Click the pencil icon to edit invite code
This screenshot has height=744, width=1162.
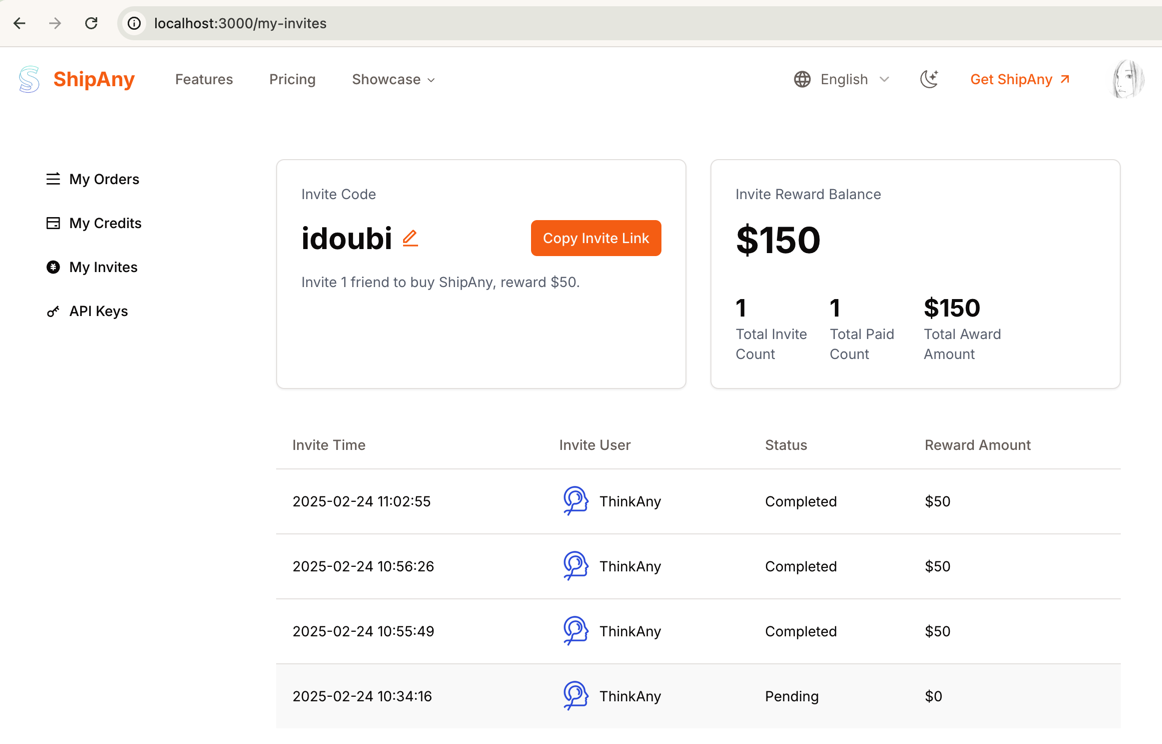point(410,238)
